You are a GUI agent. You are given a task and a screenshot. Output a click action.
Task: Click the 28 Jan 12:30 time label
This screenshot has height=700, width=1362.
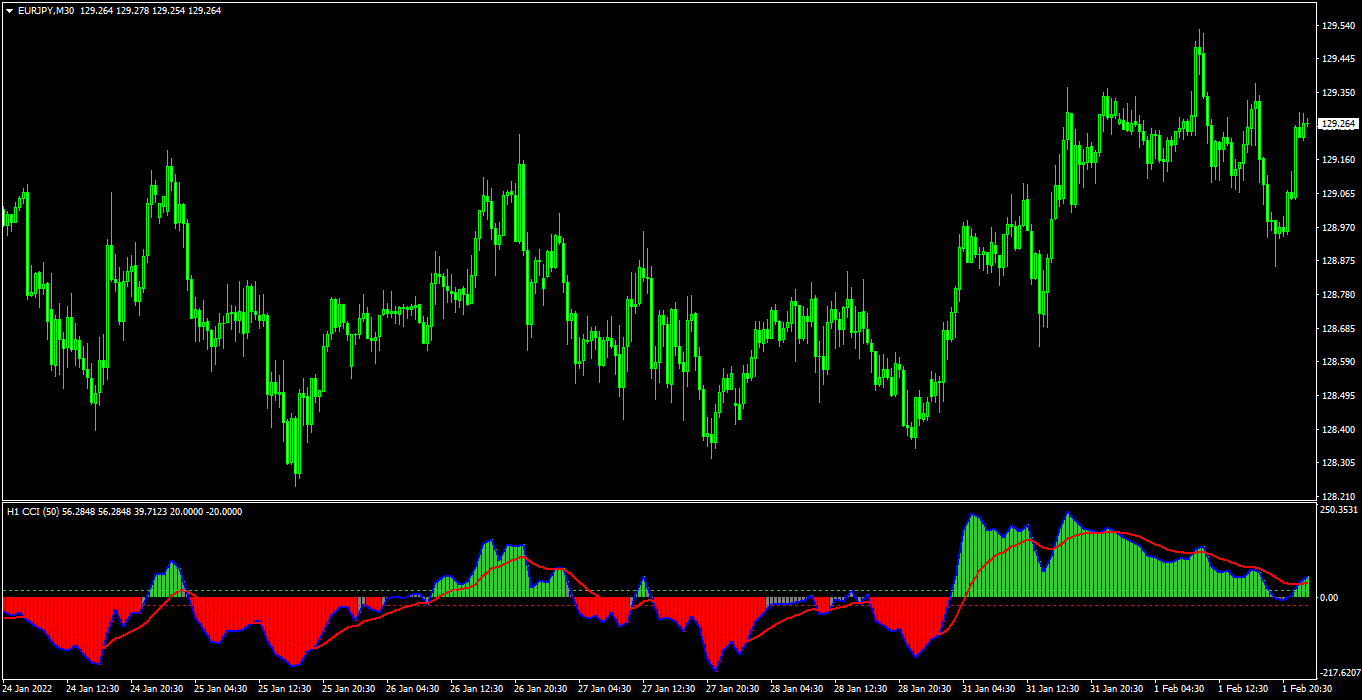coord(861,689)
